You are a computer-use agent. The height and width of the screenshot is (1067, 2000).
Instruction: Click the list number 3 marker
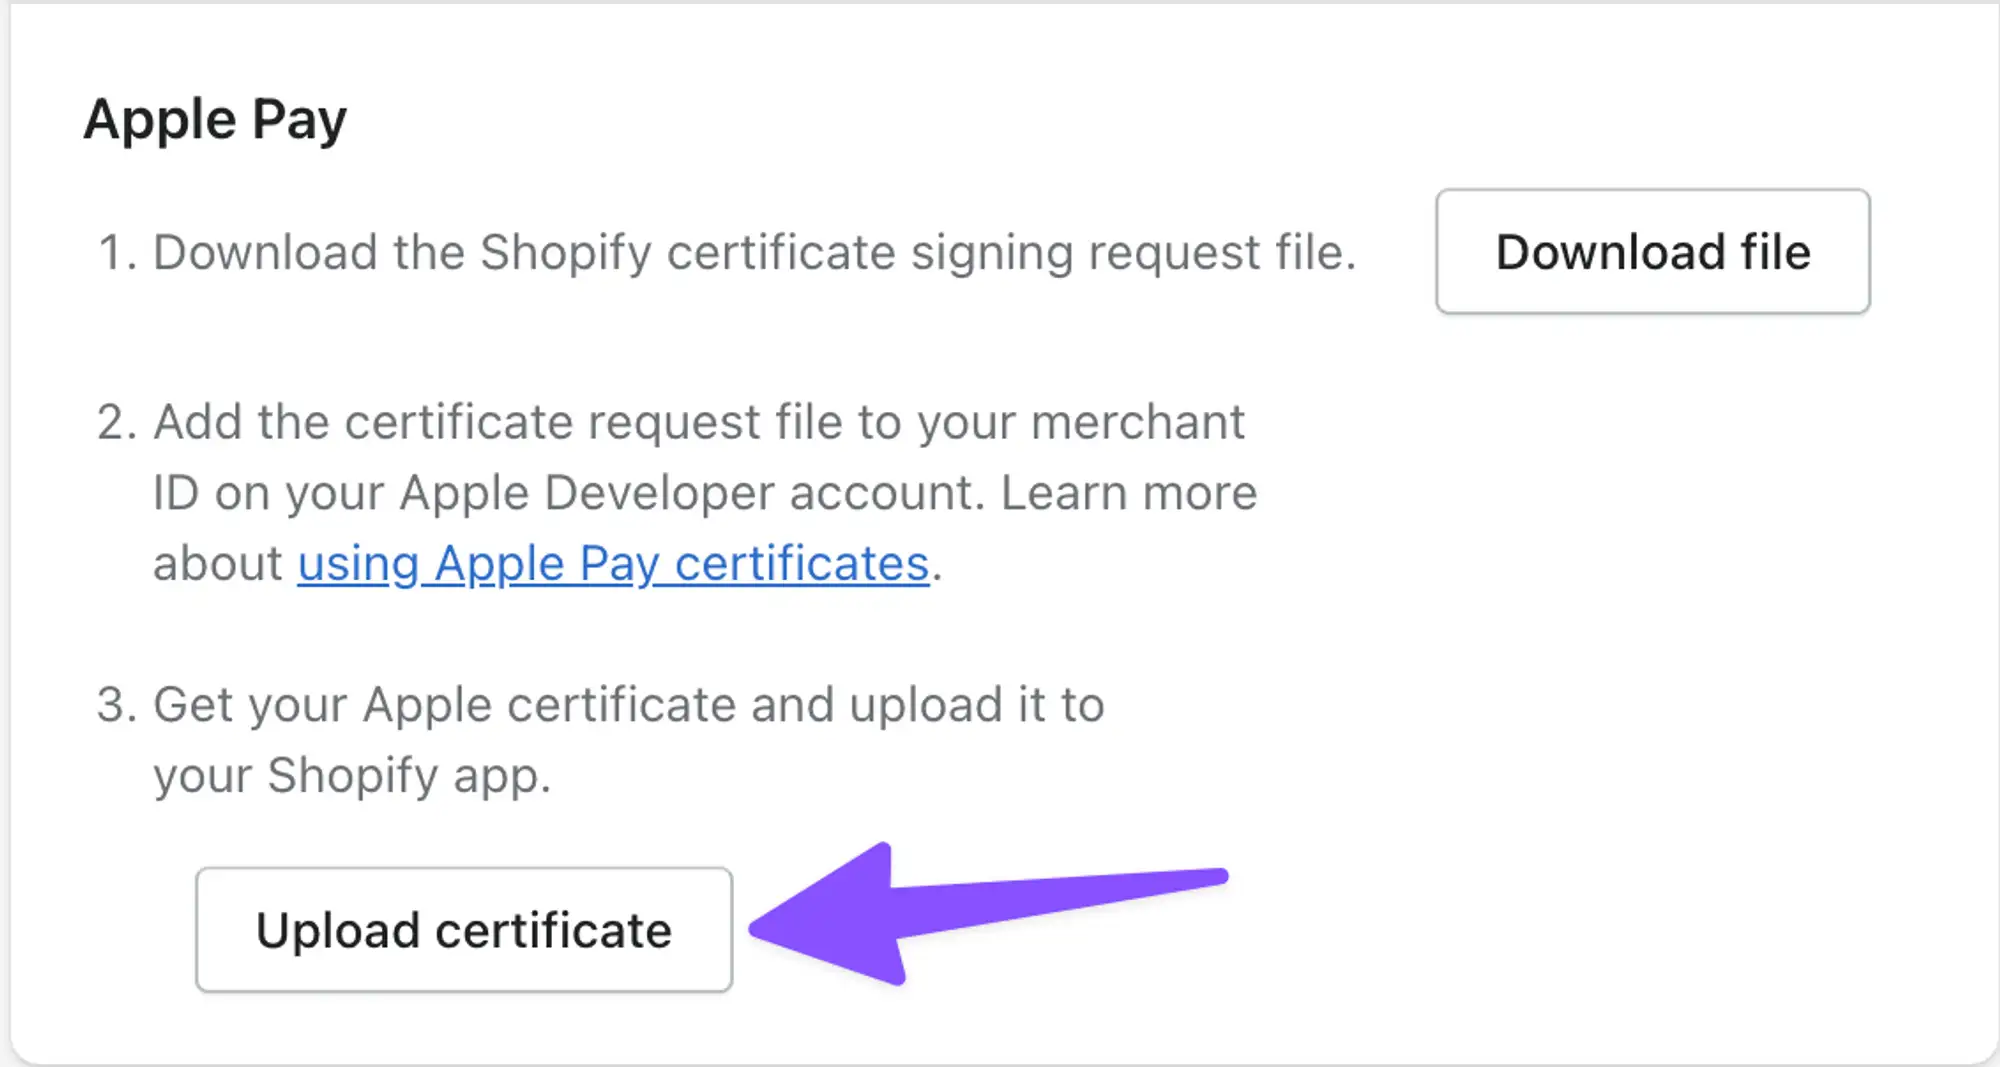[116, 705]
